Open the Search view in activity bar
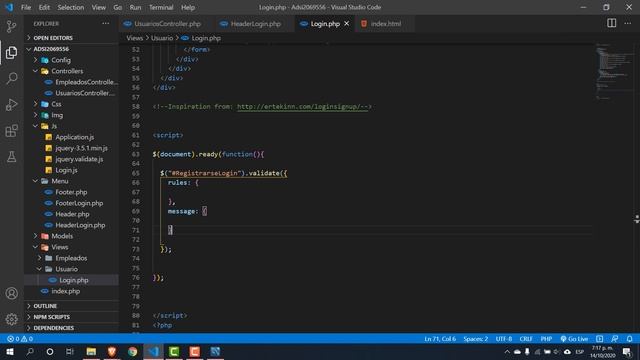This screenshot has height=360, width=640. click(x=11, y=78)
